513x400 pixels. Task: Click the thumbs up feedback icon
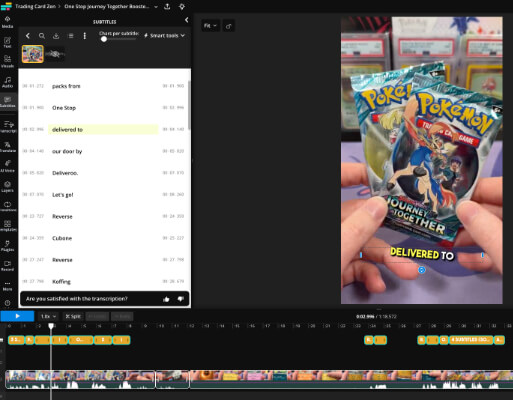[166, 299]
